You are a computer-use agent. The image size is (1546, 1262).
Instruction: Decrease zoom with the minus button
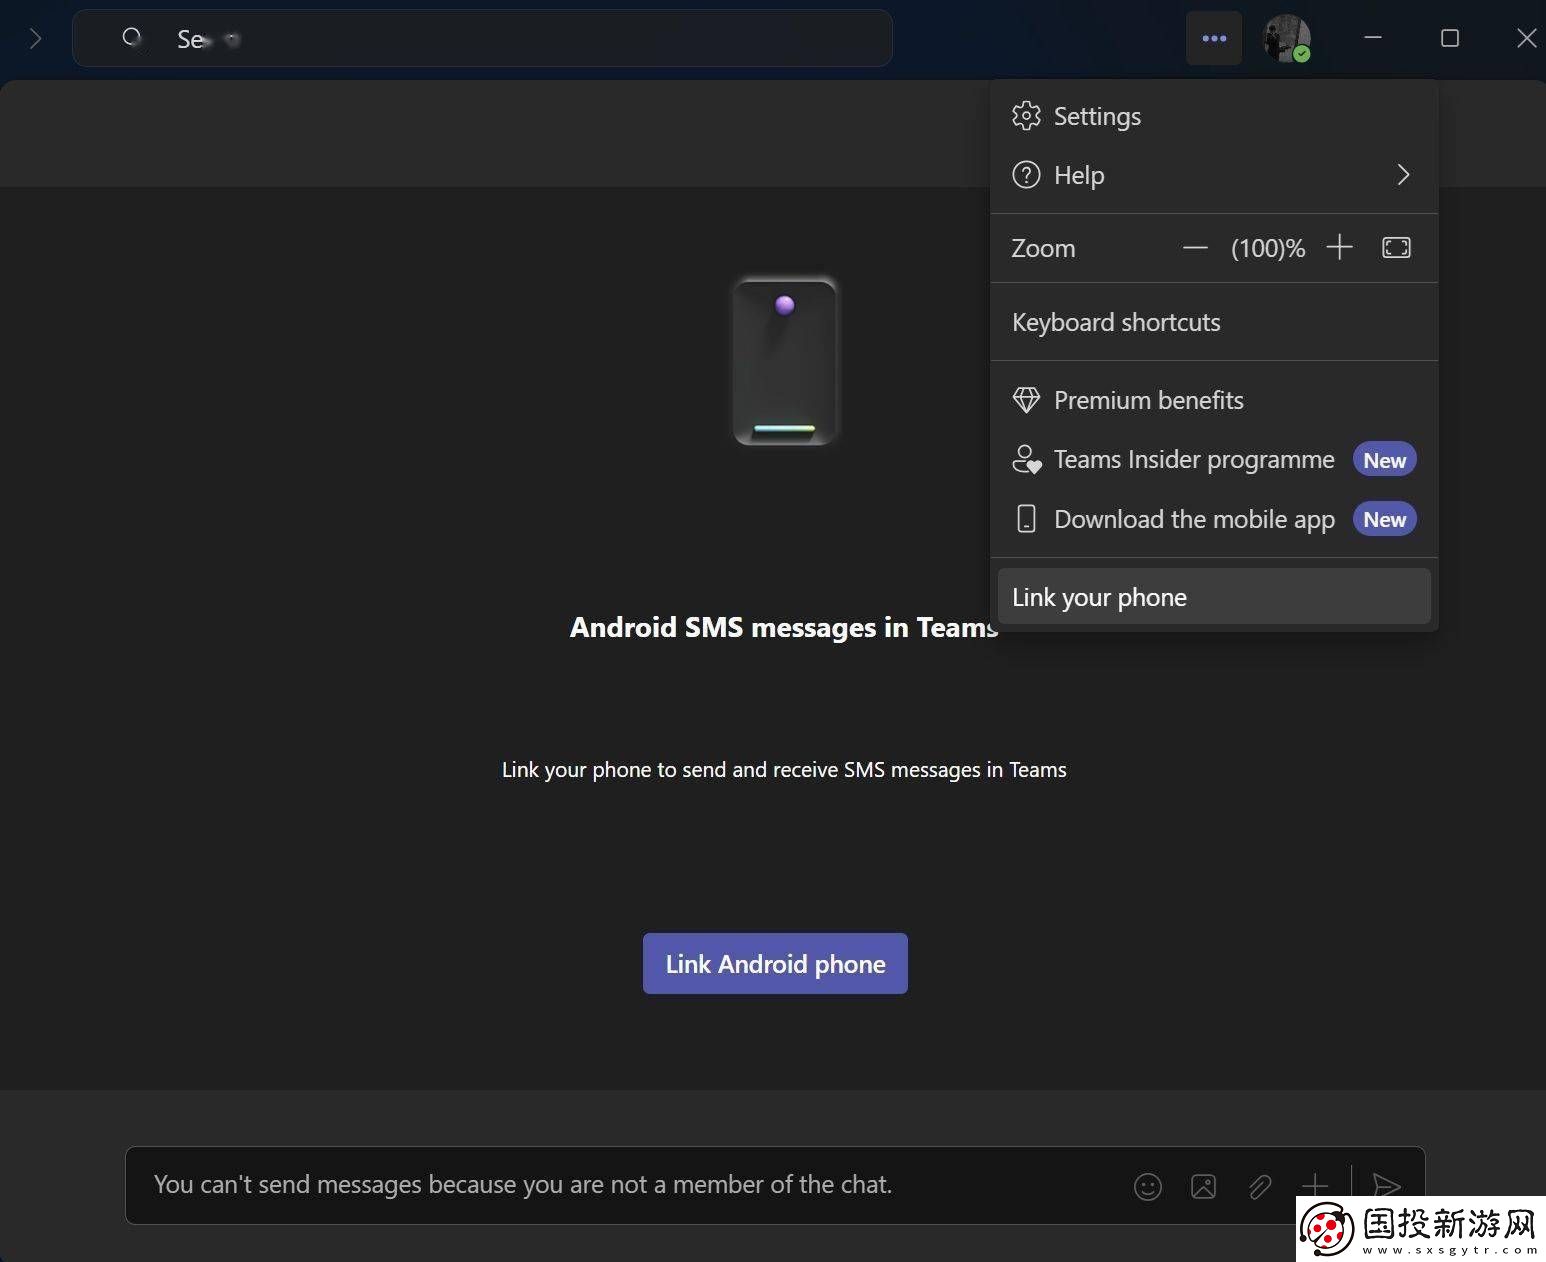coord(1195,248)
